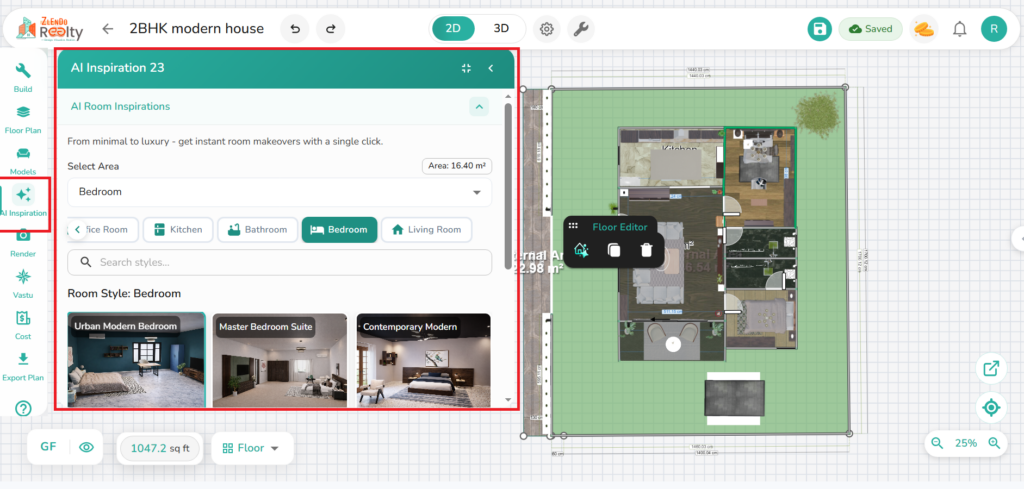Delete floor using trash icon
Screen dimensions: 1024x489
pos(646,250)
